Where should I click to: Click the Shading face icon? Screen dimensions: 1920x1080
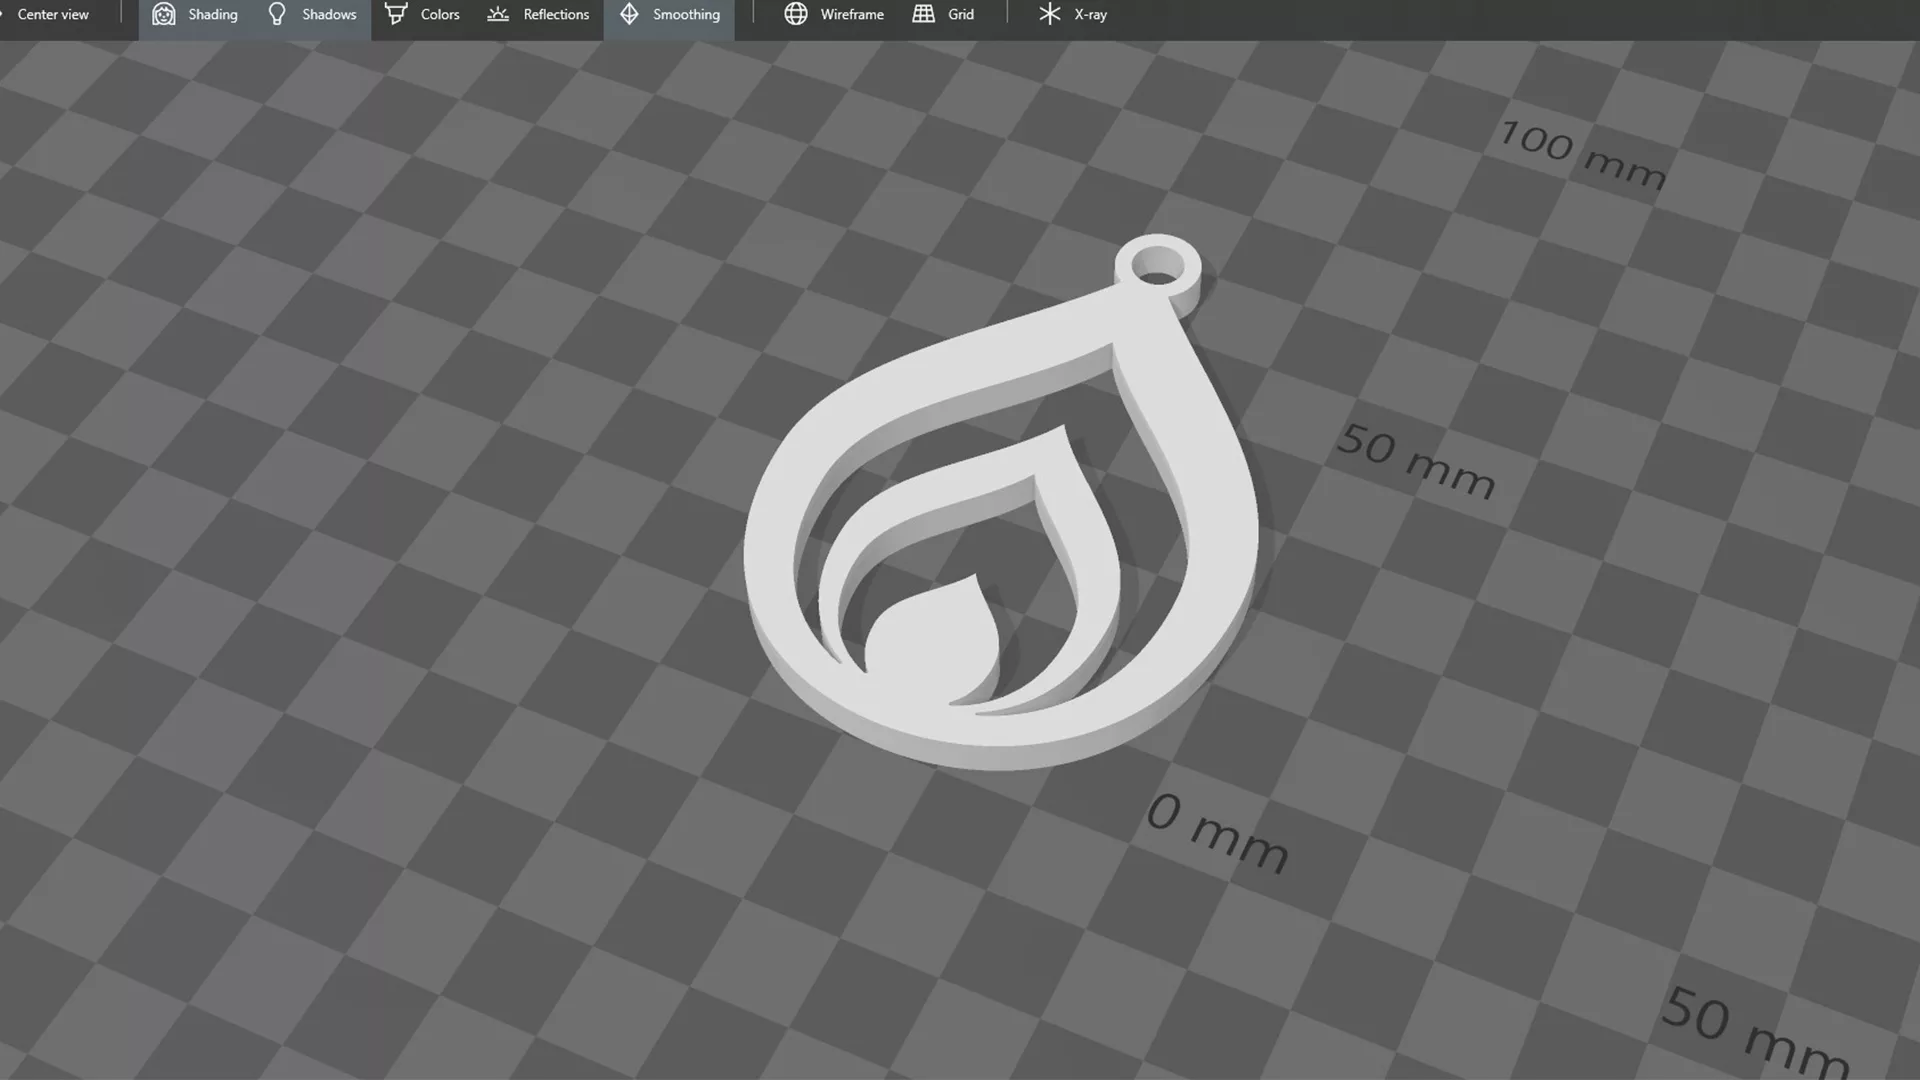click(164, 14)
